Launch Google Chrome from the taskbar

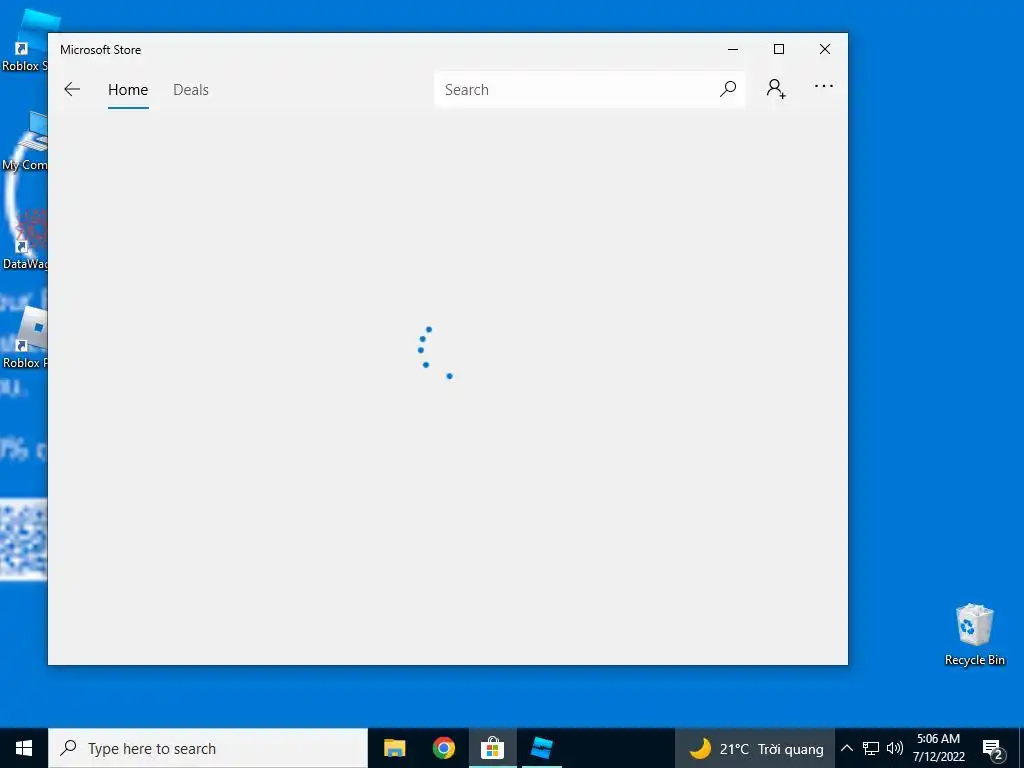pyautogui.click(x=443, y=748)
